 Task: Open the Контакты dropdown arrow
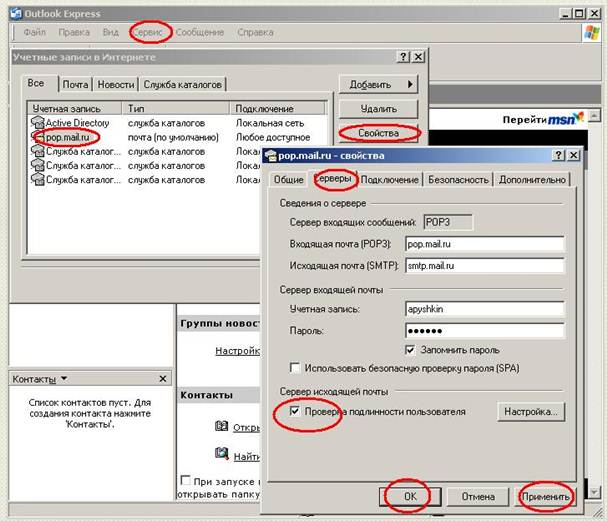point(64,378)
